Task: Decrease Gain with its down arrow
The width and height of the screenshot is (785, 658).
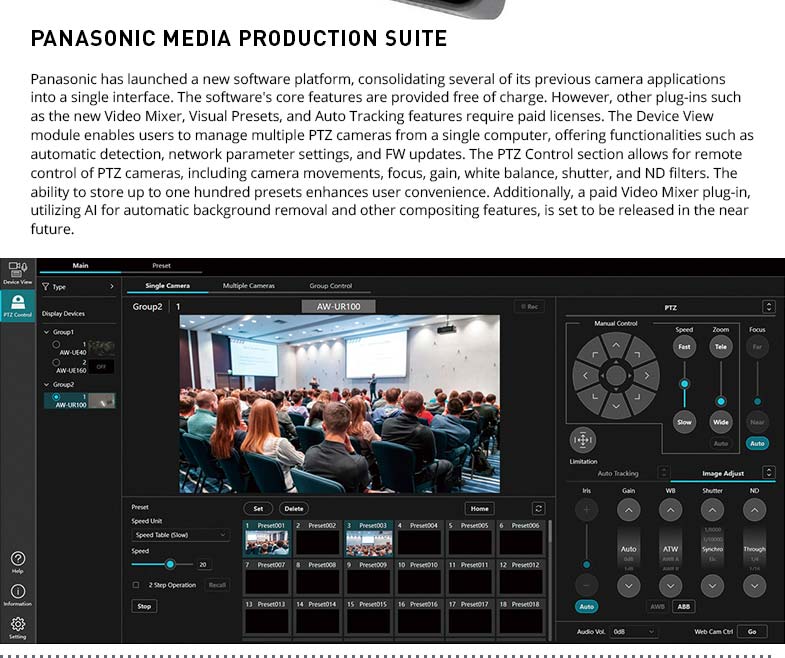Action: pyautogui.click(x=628, y=585)
